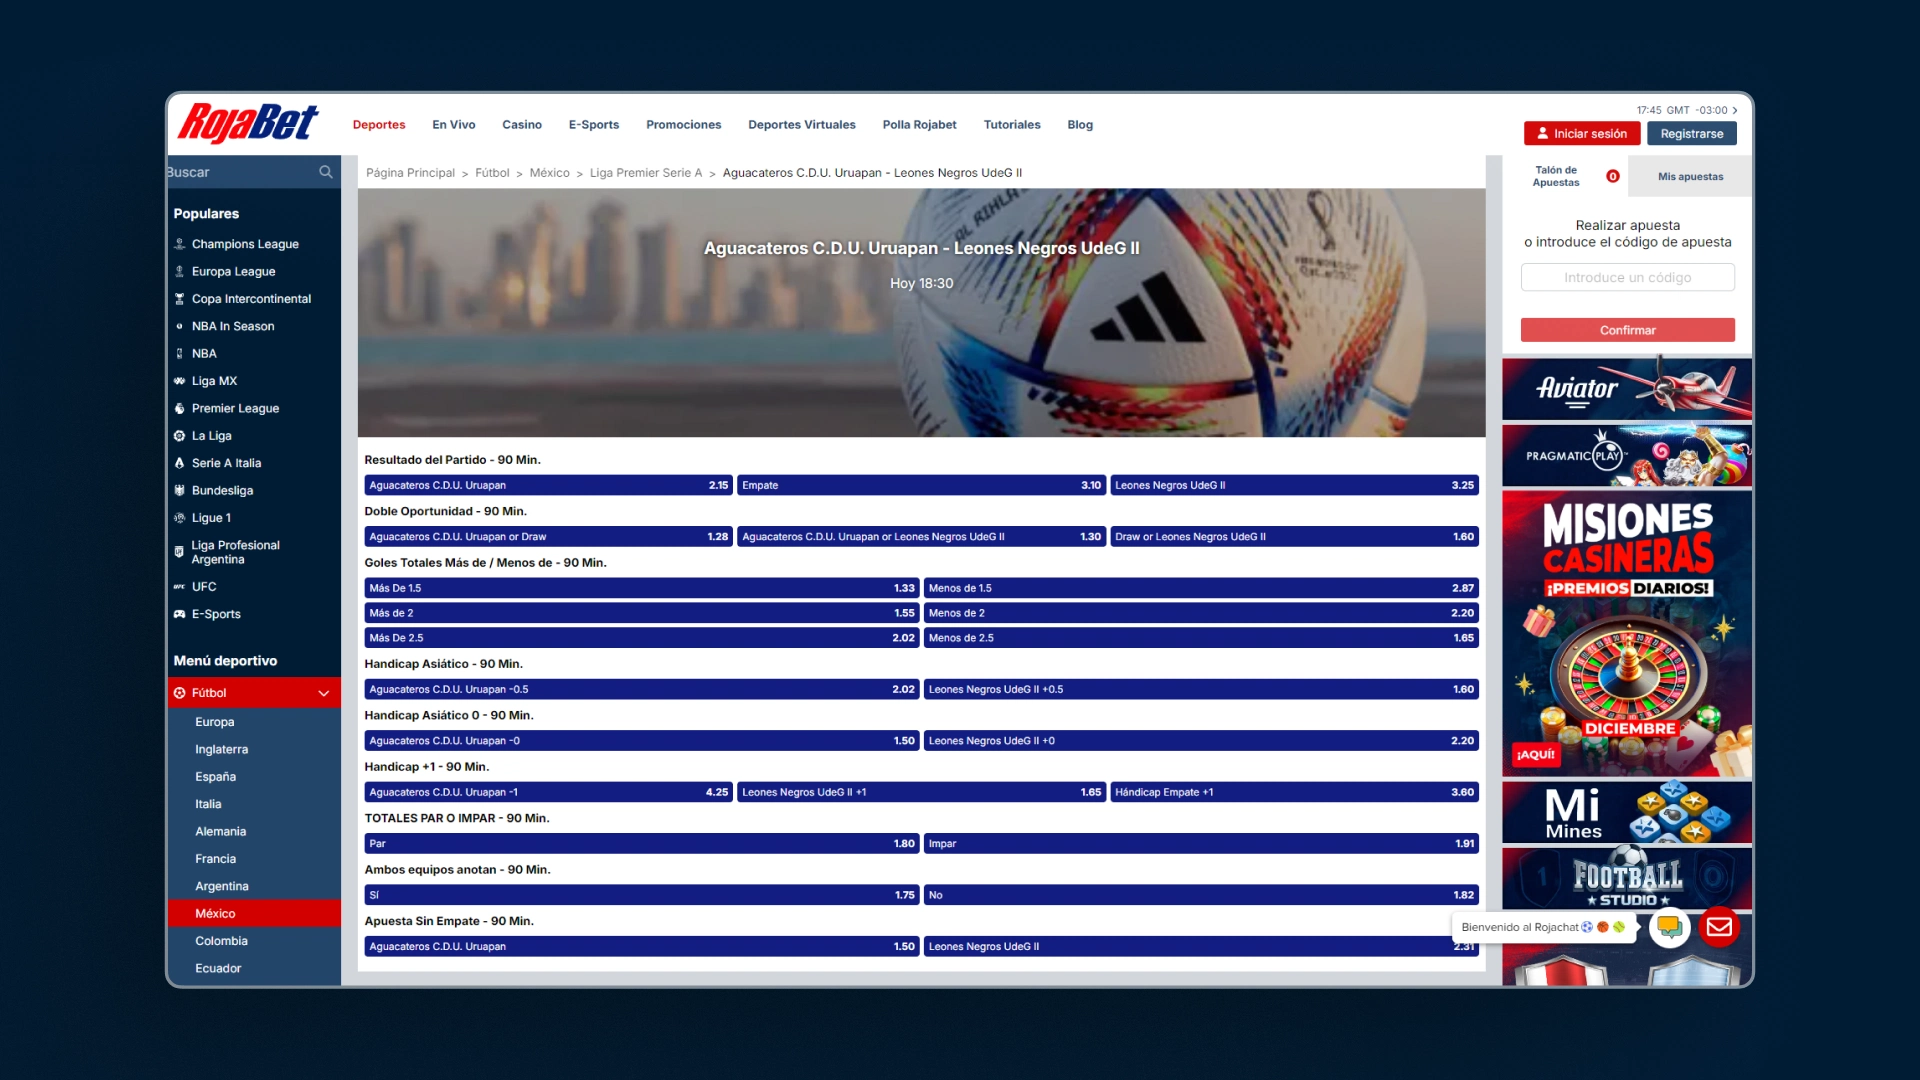The height and width of the screenshot is (1080, 1920).
Task: Select Más De 2.5 goals odds
Action: (x=641, y=638)
